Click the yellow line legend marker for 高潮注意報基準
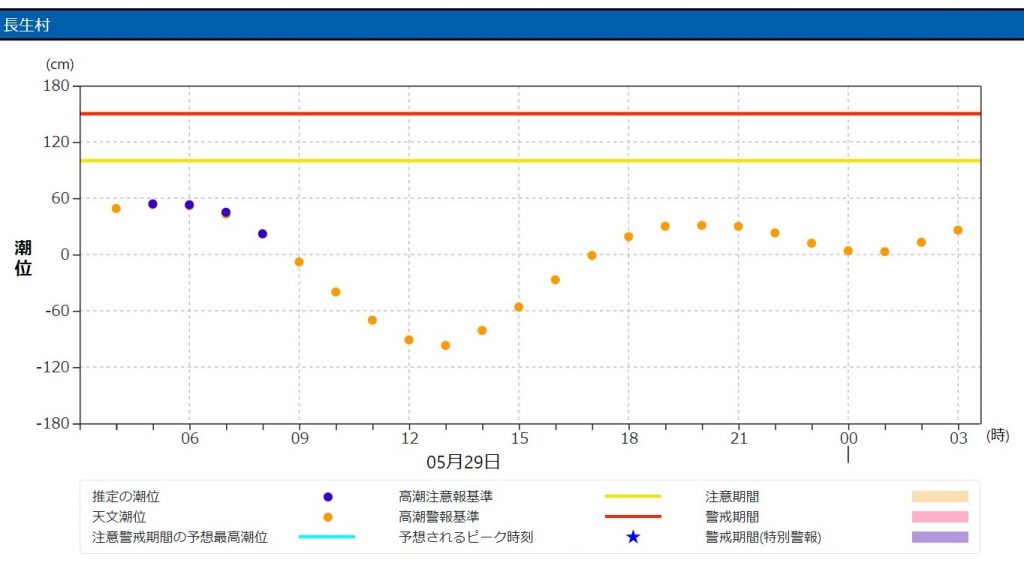 click(633, 496)
